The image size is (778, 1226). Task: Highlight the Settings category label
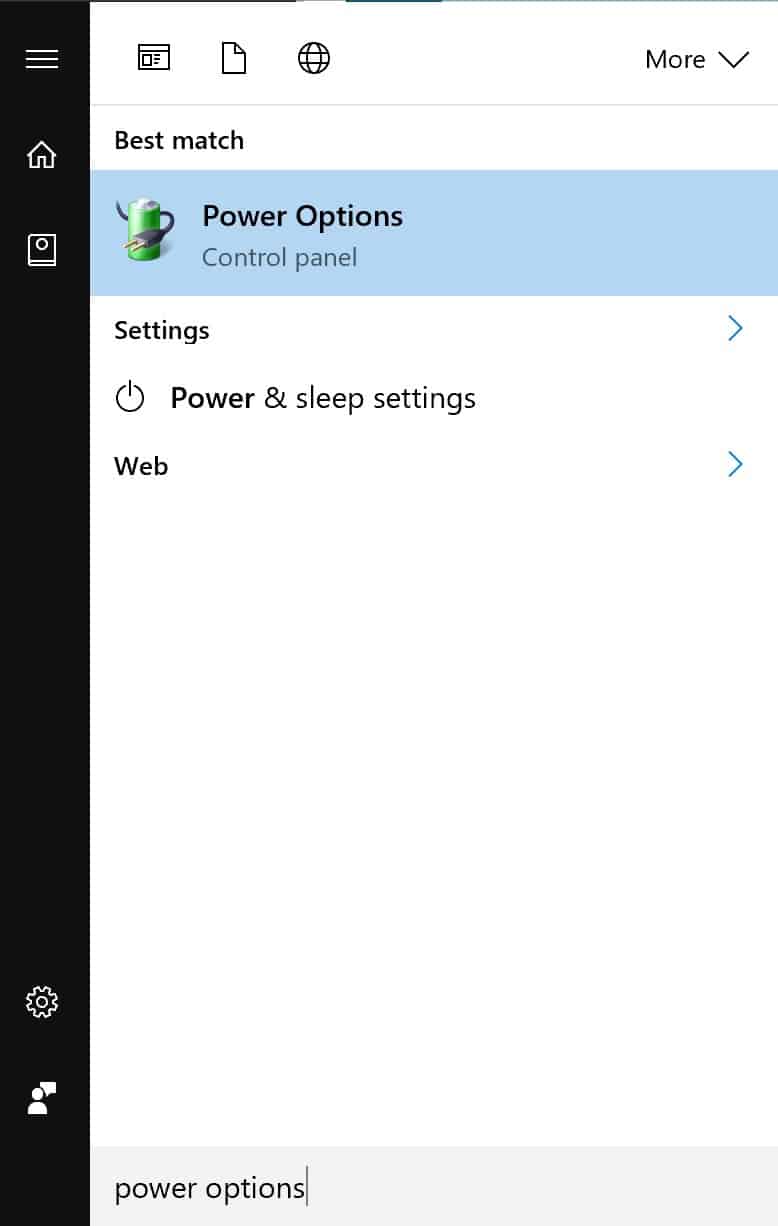tap(161, 330)
